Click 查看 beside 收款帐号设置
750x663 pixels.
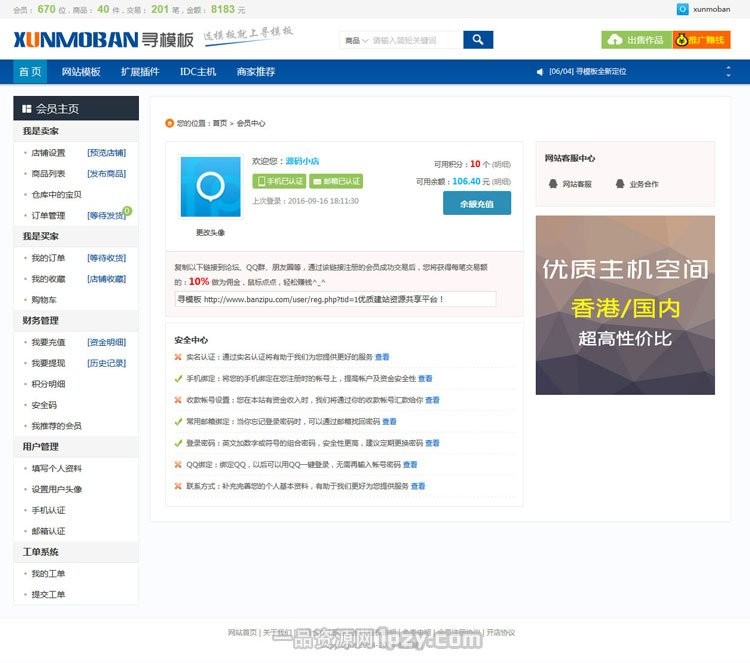pyautogui.click(x=432, y=400)
